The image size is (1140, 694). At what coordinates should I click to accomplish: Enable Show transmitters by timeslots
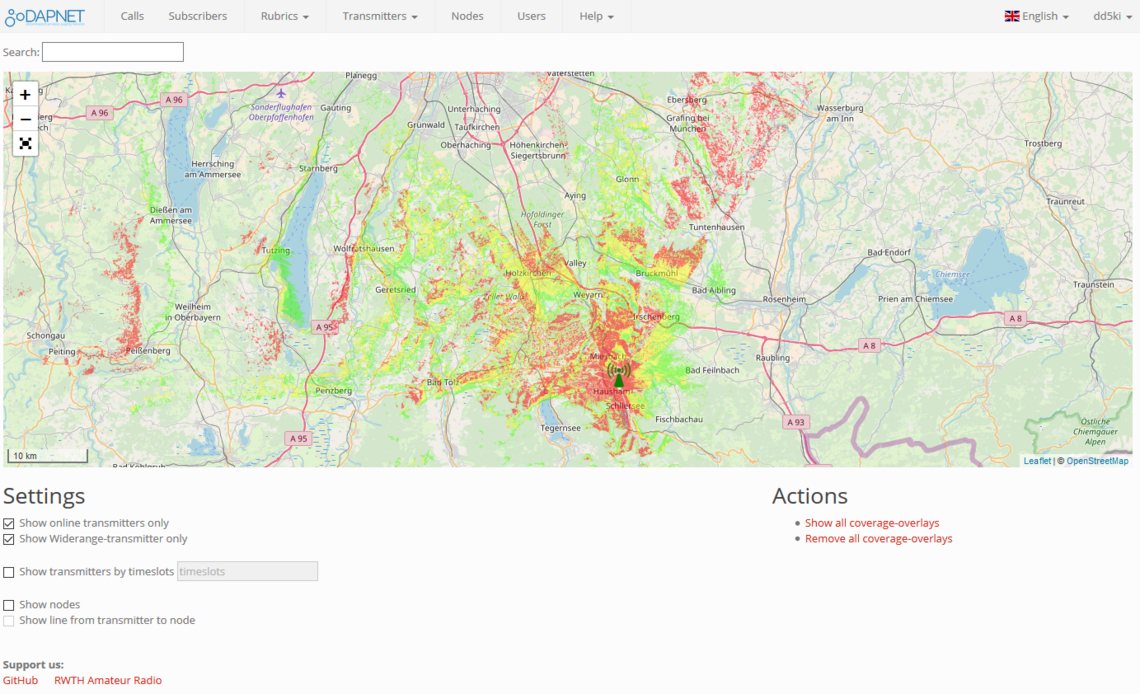pyautogui.click(x=9, y=572)
